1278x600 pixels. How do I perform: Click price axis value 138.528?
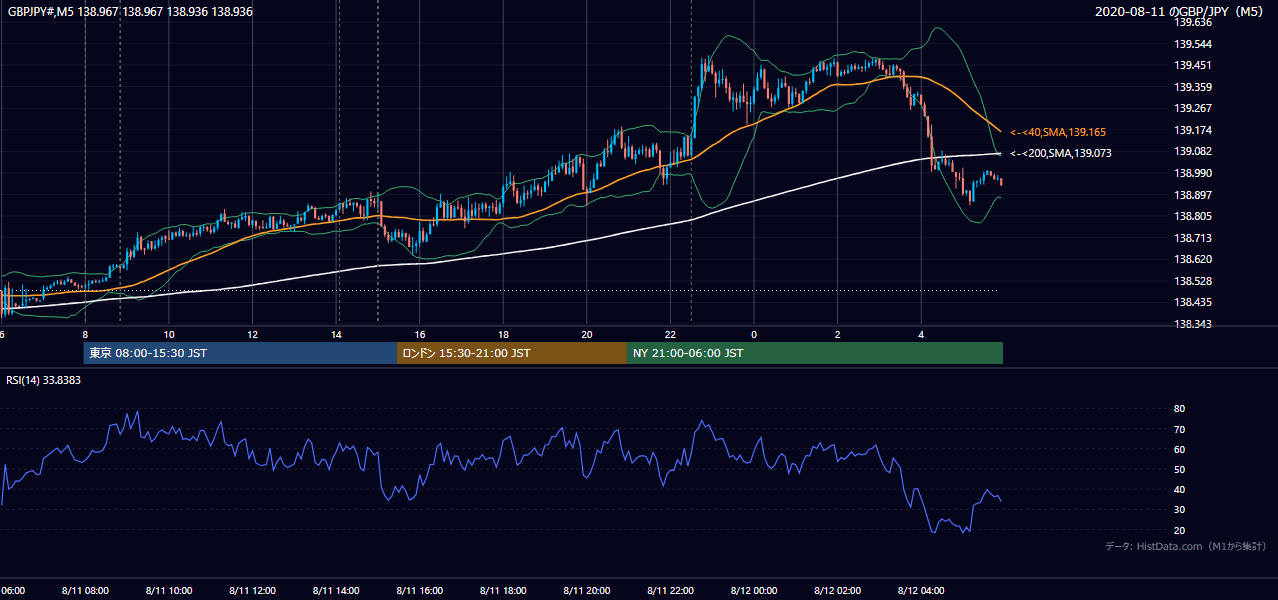coord(1193,281)
